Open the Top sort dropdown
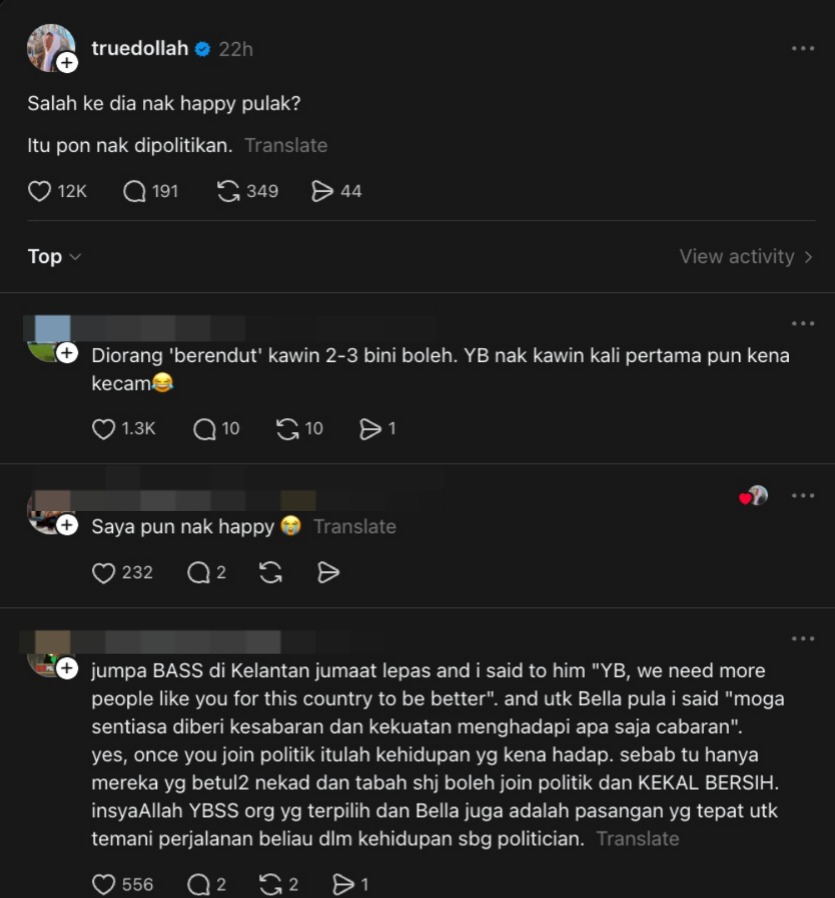Image resolution: width=835 pixels, height=898 pixels. [54, 257]
